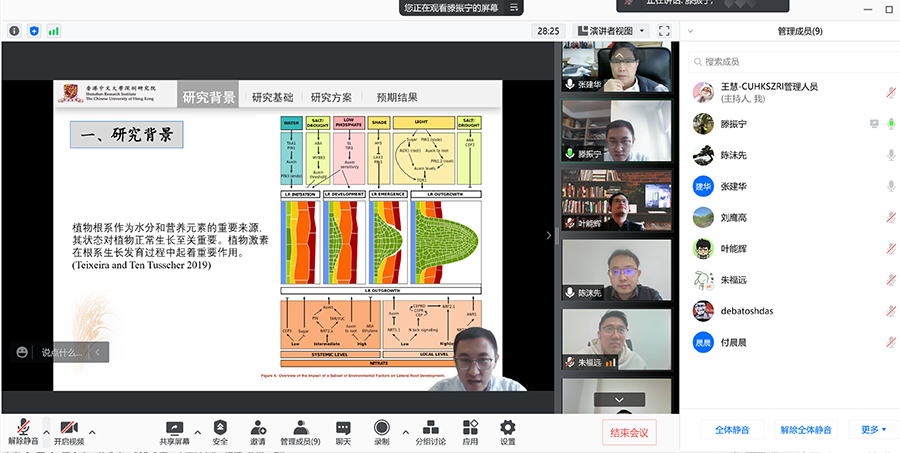Viewport: 900px width, 453px height.
Task: Toggle muted mic icon for 刘鹰高
Action: point(891,218)
